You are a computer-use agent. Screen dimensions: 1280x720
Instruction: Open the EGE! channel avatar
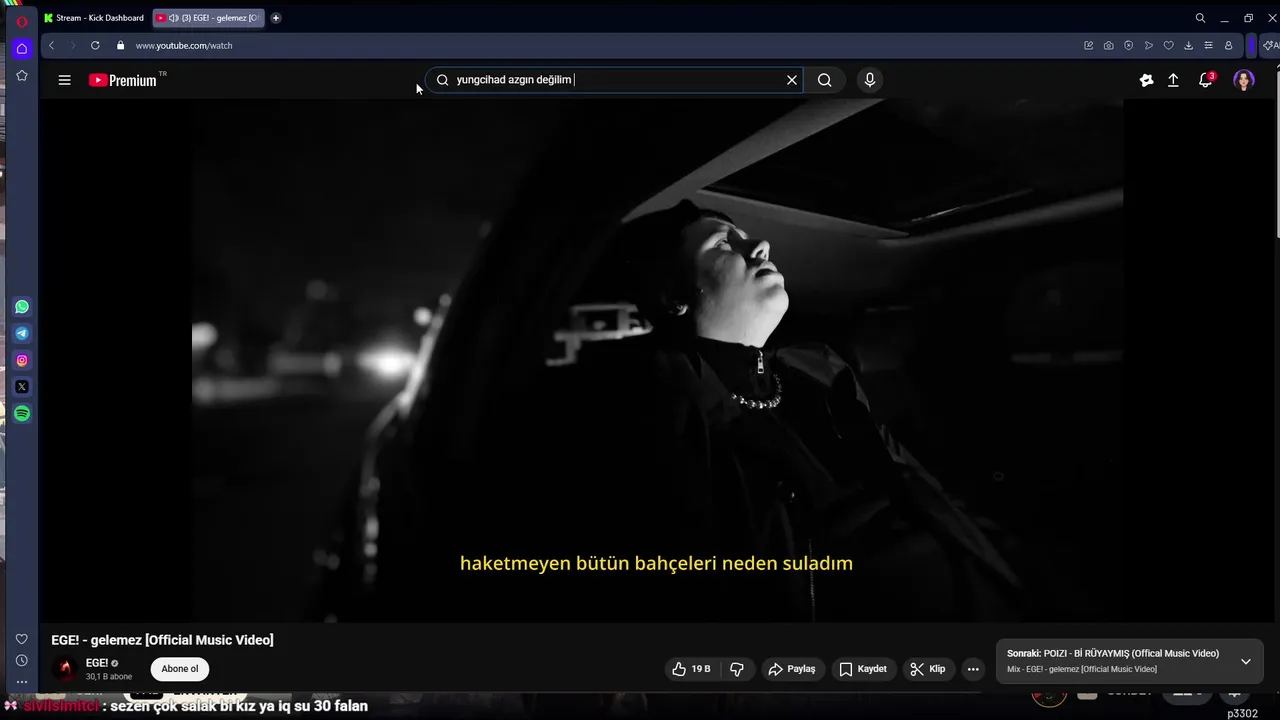click(x=66, y=669)
